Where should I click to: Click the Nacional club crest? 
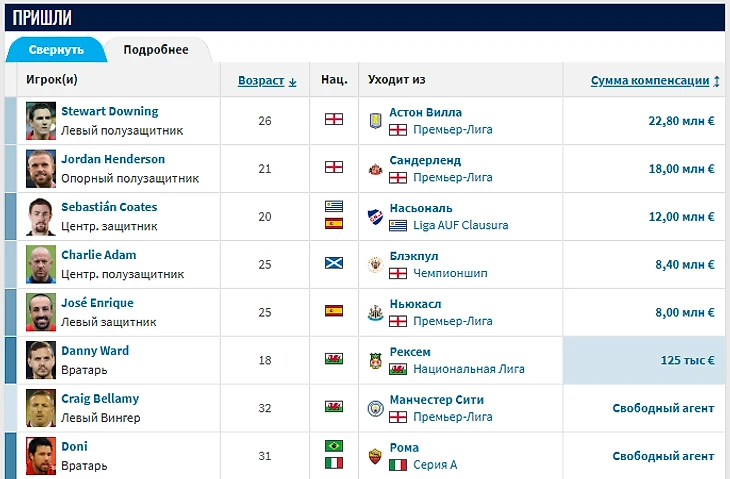(376, 216)
